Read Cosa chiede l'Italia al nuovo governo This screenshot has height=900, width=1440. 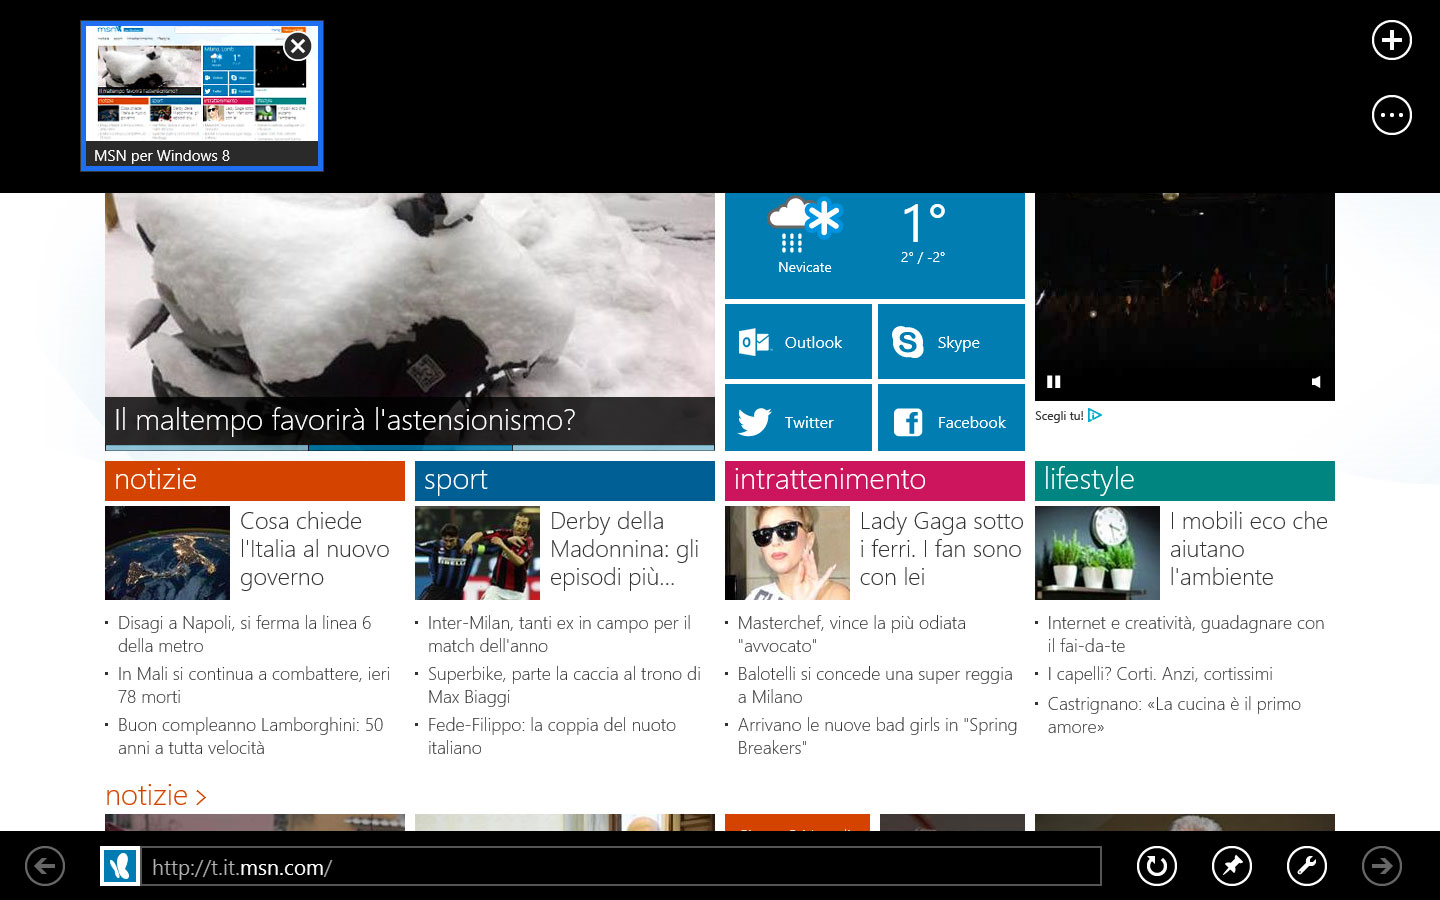[315, 549]
